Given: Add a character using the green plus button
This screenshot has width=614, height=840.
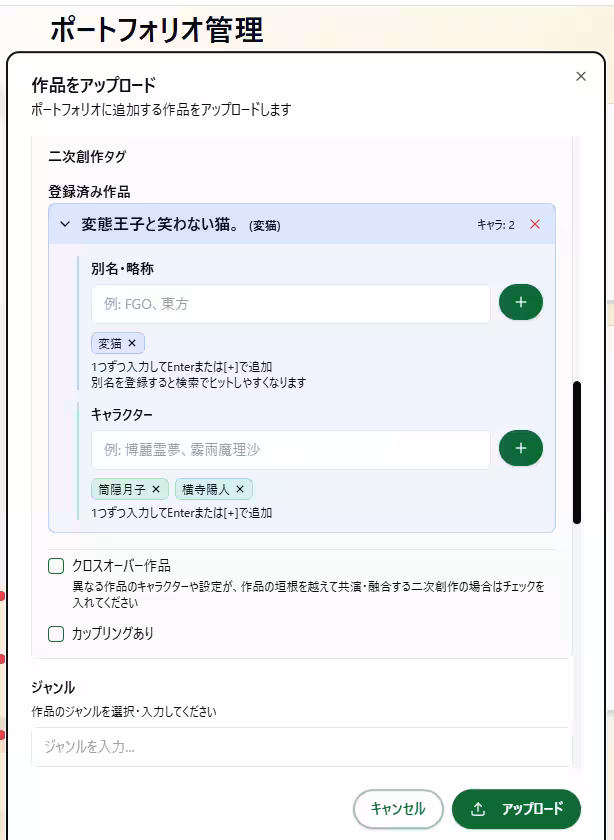Looking at the screenshot, I should pyautogui.click(x=520, y=448).
